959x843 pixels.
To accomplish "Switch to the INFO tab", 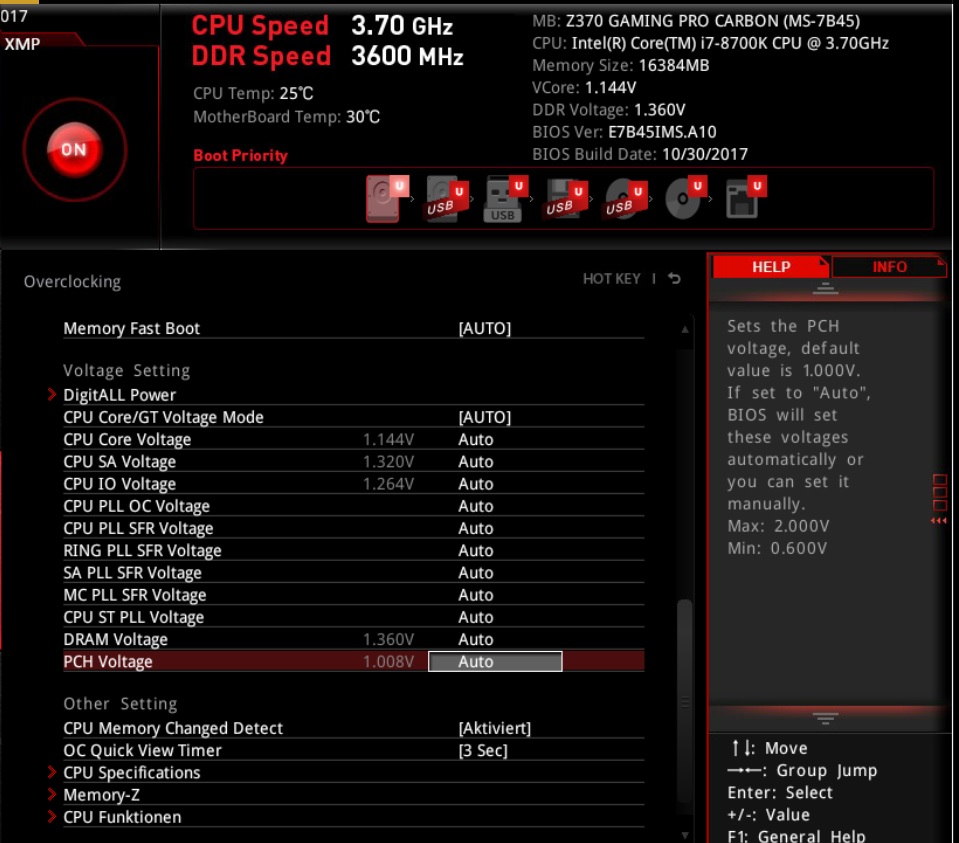I will click(889, 267).
